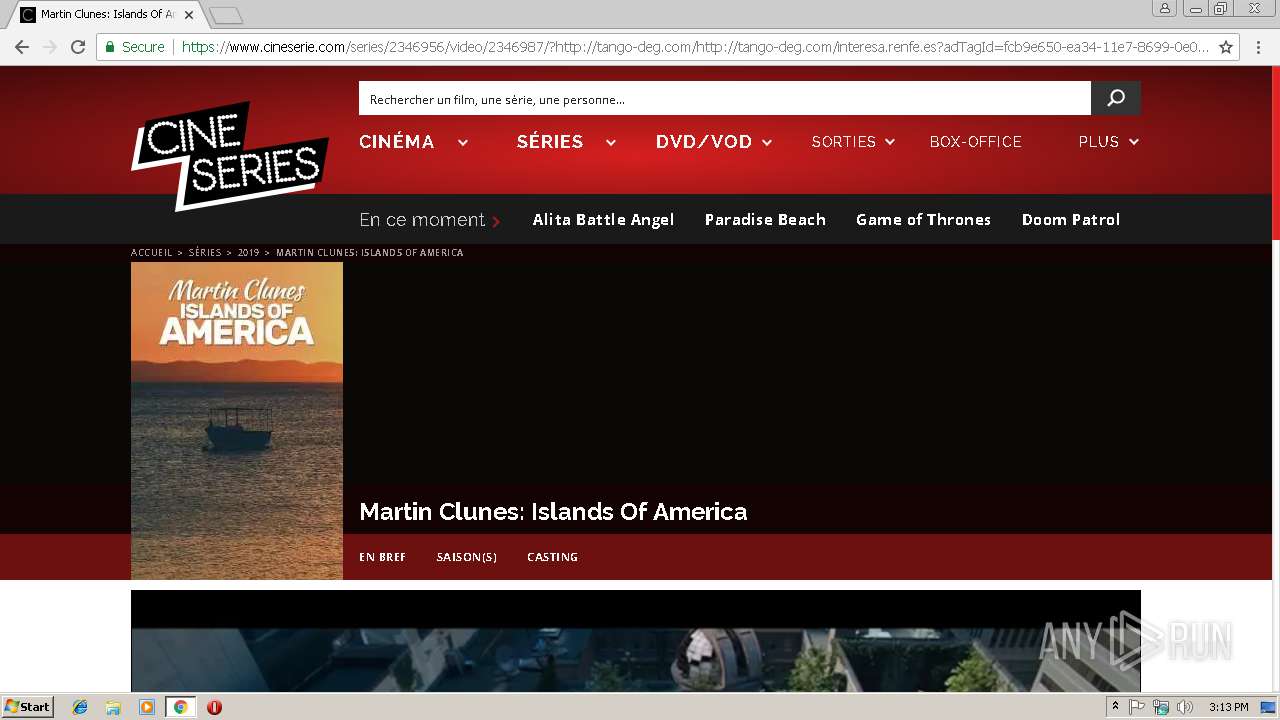Go back with browser back arrow
This screenshot has width=1280, height=720.
[x=22, y=47]
